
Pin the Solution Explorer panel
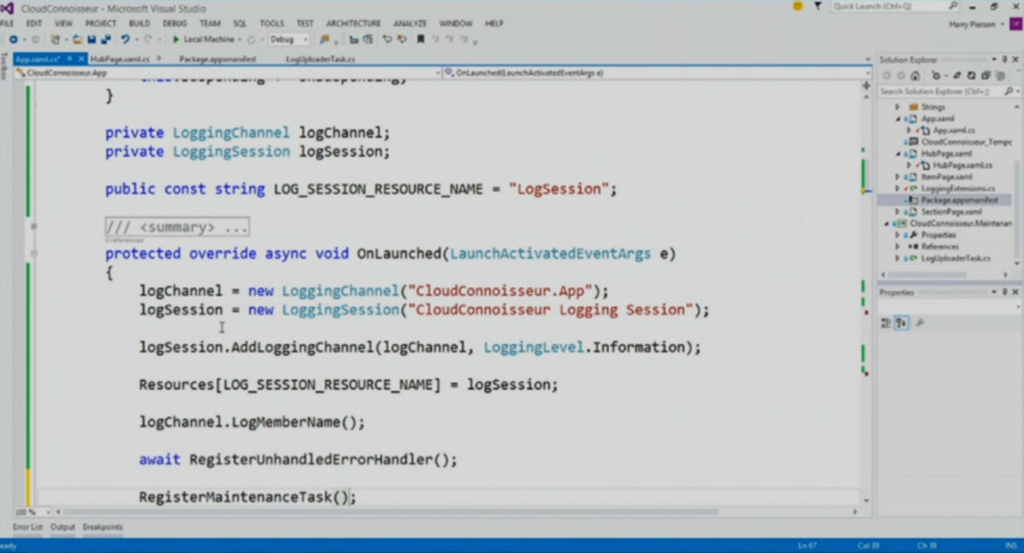tap(1004, 59)
